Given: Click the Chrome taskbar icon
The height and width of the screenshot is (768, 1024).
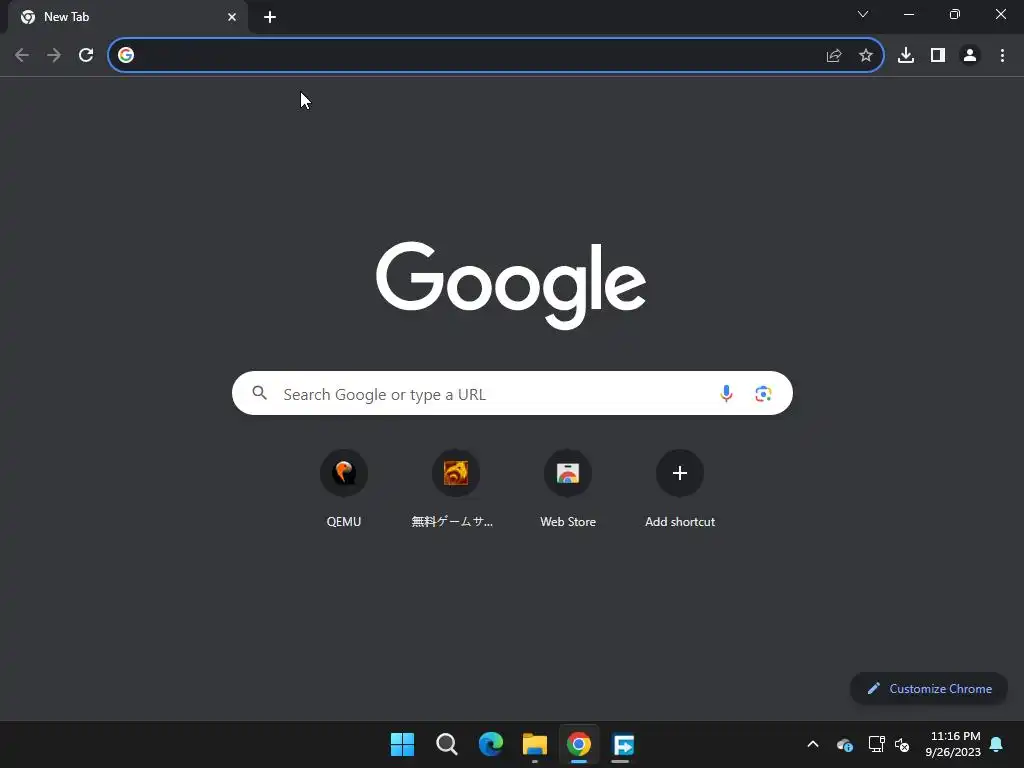Looking at the screenshot, I should (x=579, y=744).
